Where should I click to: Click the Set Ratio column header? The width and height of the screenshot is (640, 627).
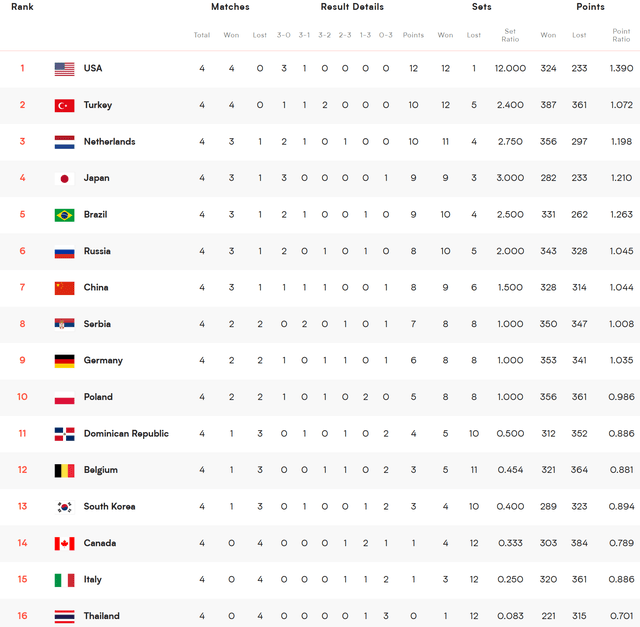[509, 35]
